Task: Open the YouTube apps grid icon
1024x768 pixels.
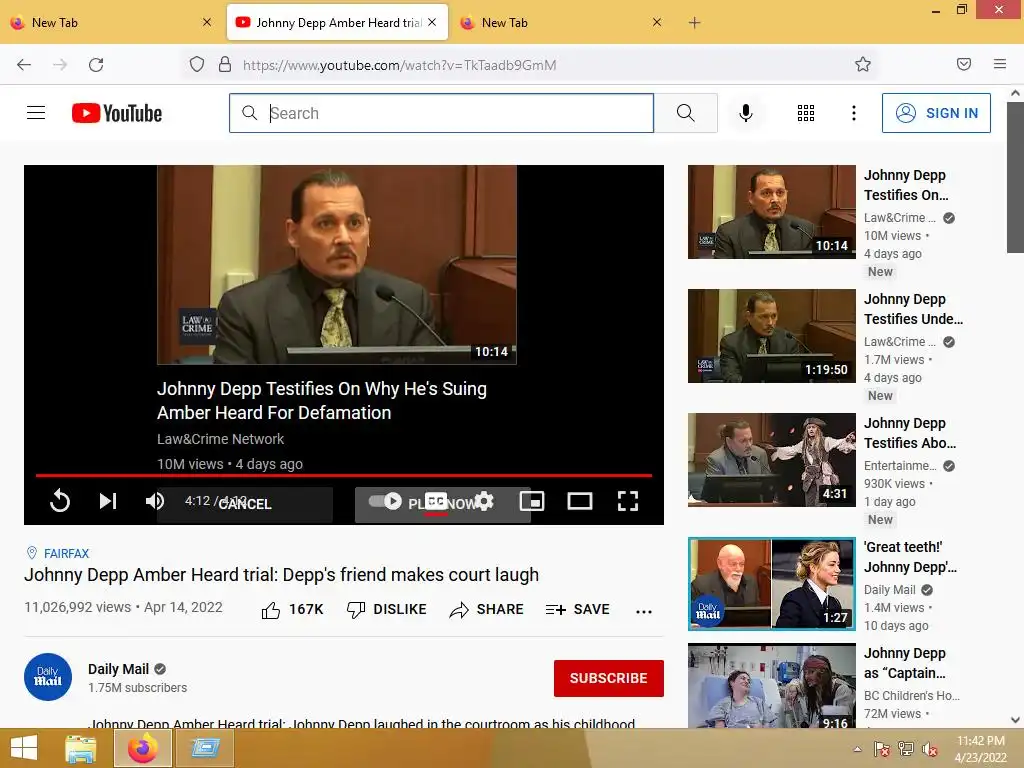Action: click(x=806, y=113)
